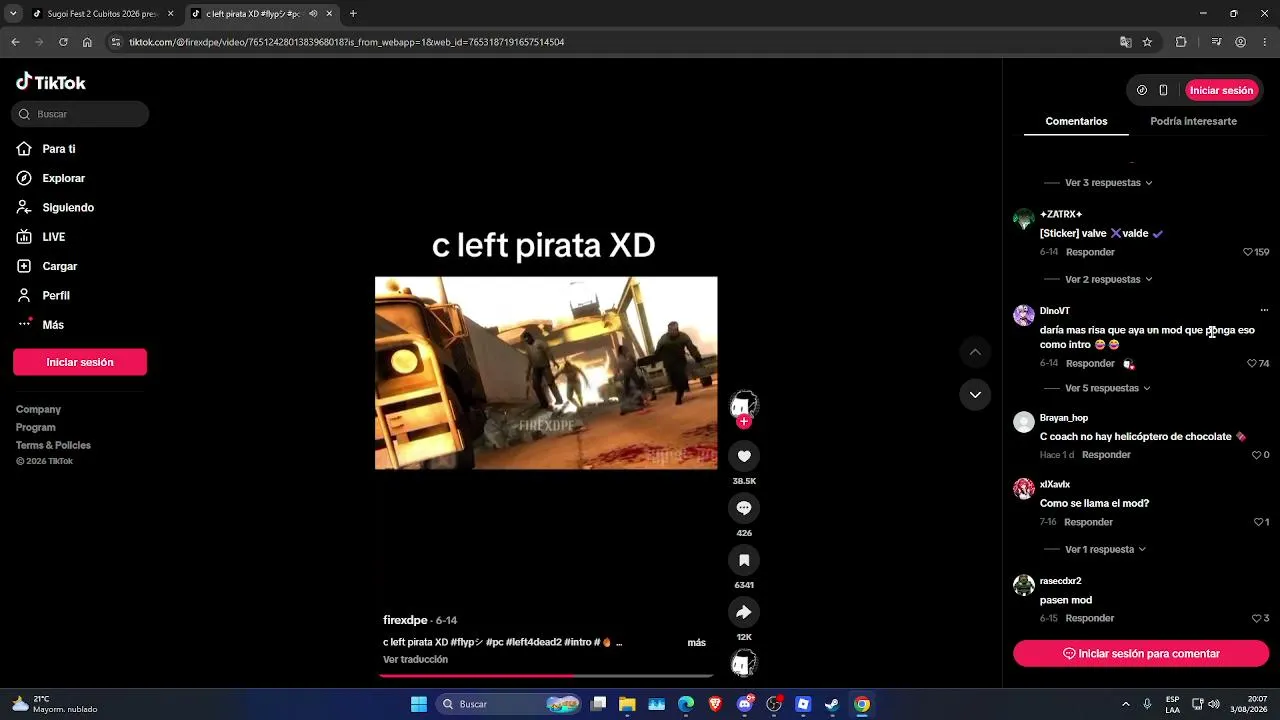Show hidden system tray icons
Viewport: 1280px width, 720px height.
(1126, 704)
